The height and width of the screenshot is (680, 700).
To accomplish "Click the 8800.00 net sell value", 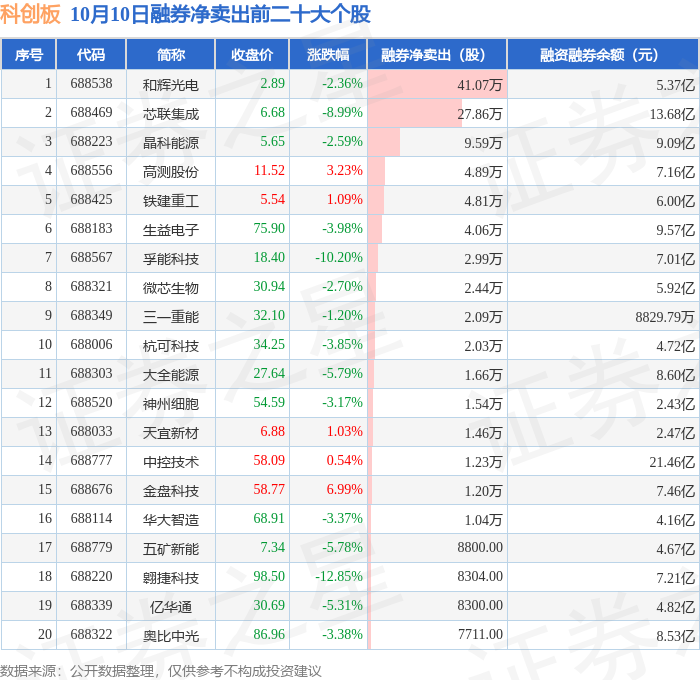I will [480, 548].
